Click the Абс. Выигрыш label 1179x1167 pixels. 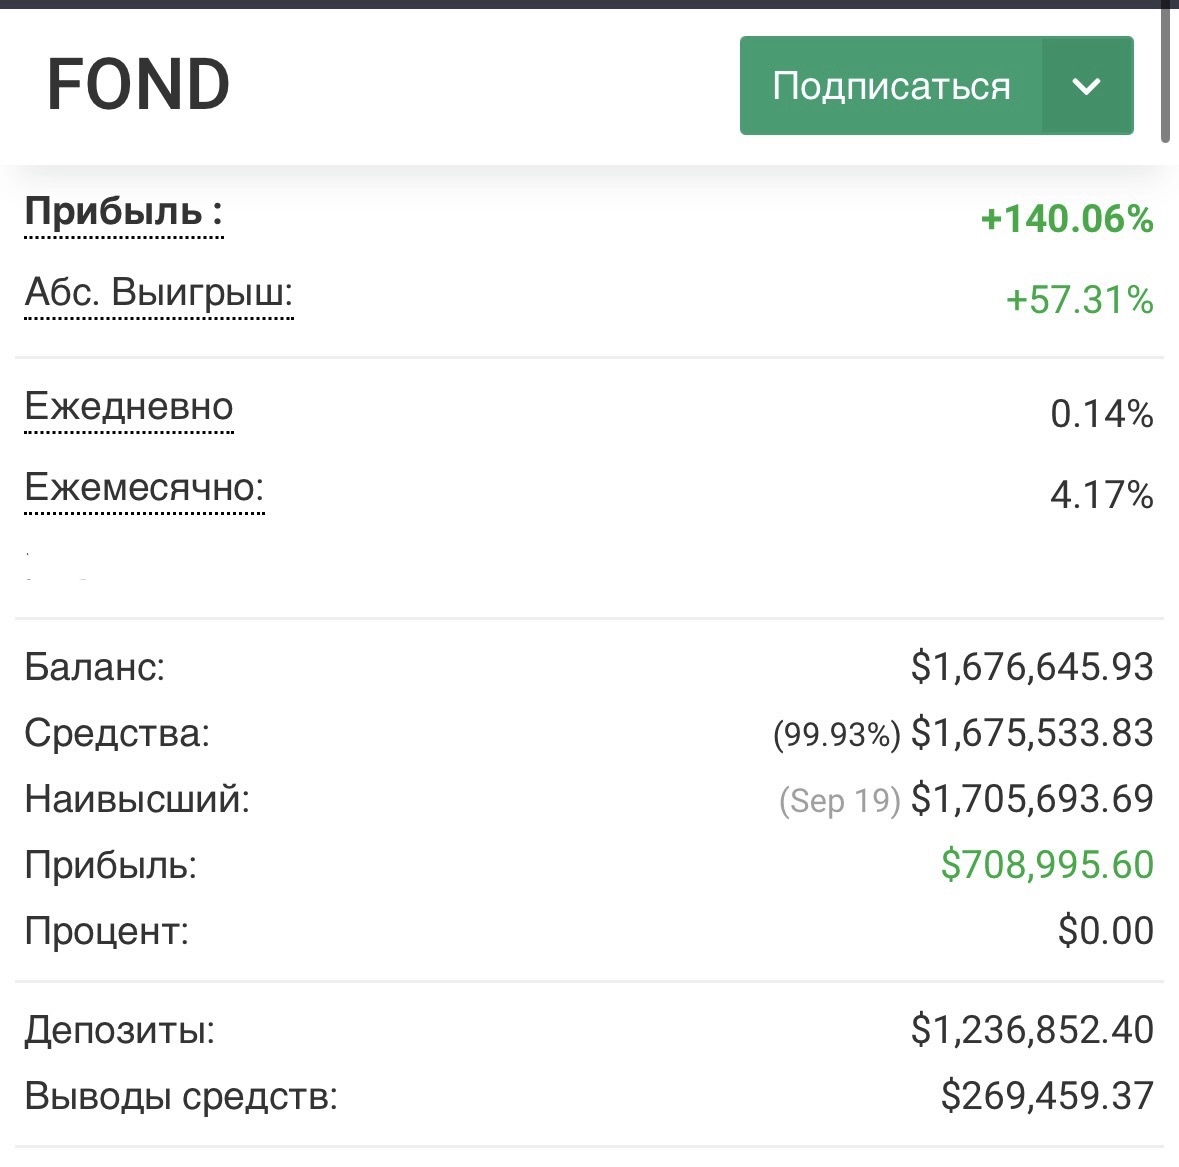point(158,293)
